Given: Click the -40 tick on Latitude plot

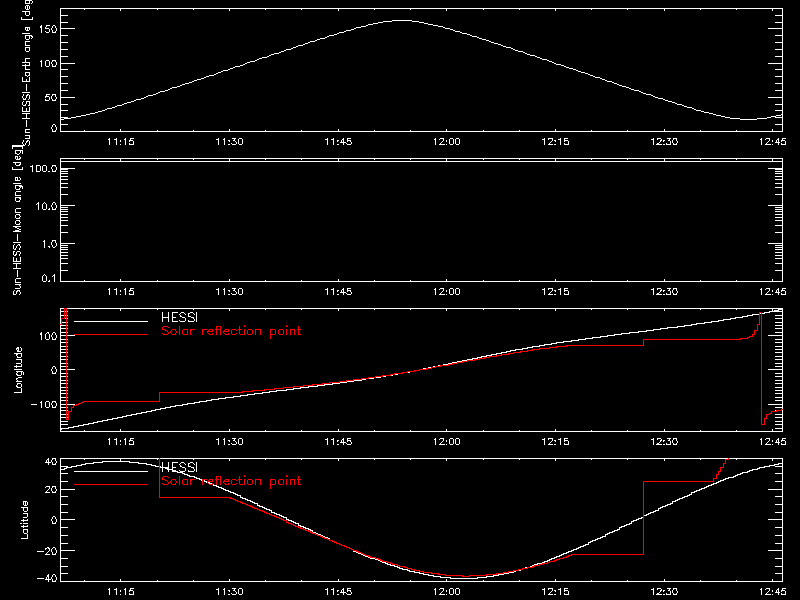Looking at the screenshot, I should (x=47, y=578).
